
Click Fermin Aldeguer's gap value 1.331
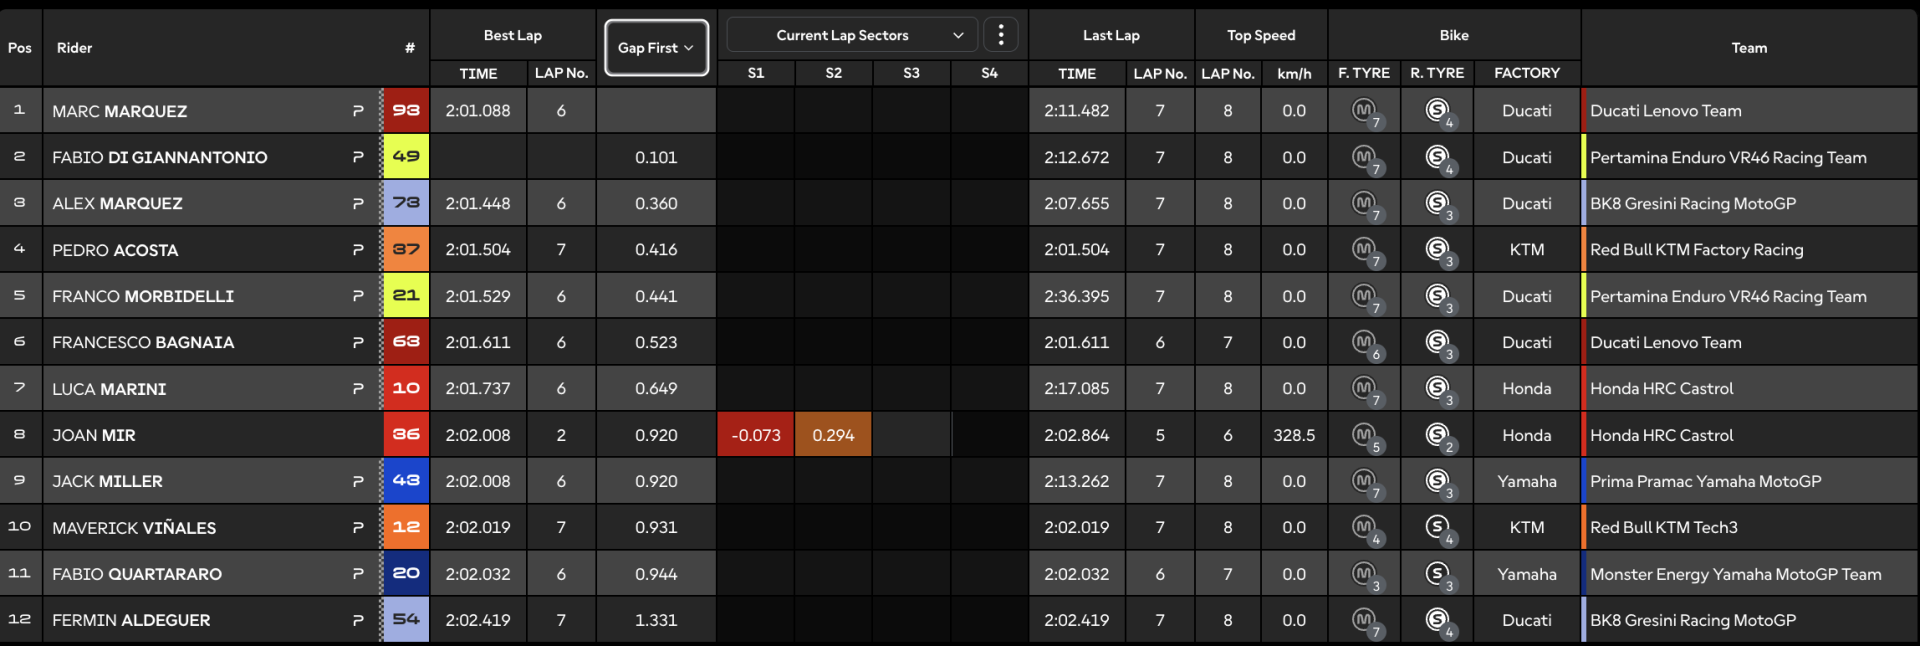(x=656, y=620)
